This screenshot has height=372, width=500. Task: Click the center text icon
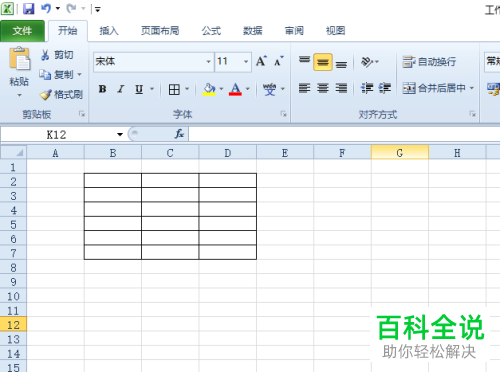323,88
